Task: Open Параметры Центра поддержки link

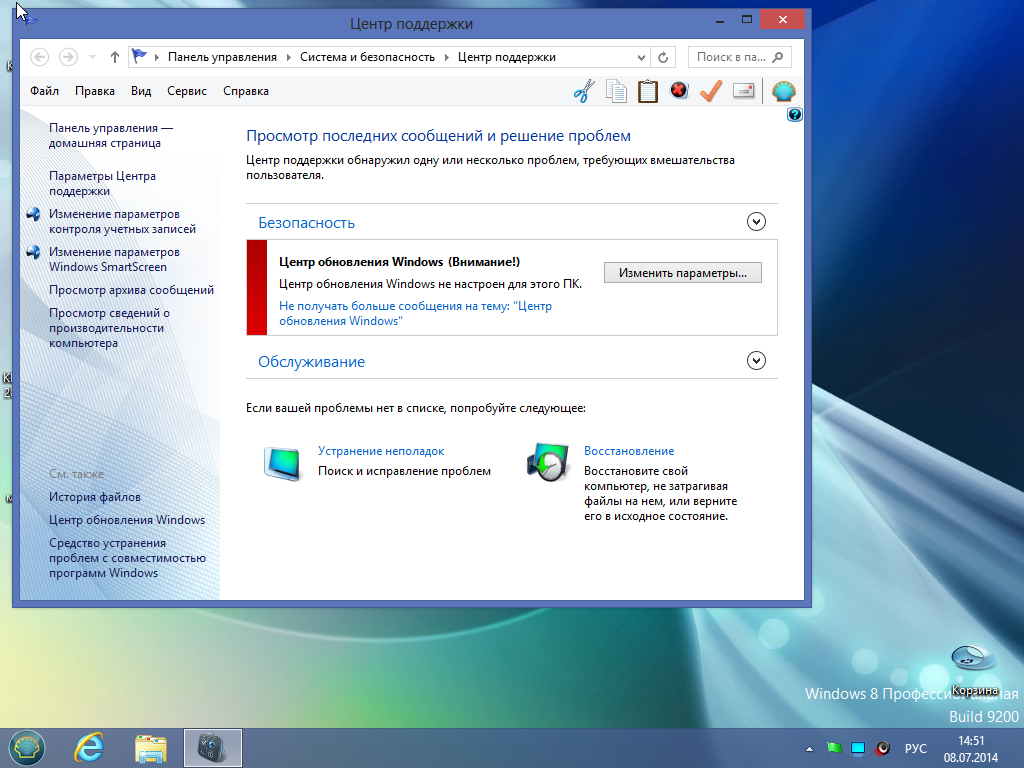Action: (103, 184)
